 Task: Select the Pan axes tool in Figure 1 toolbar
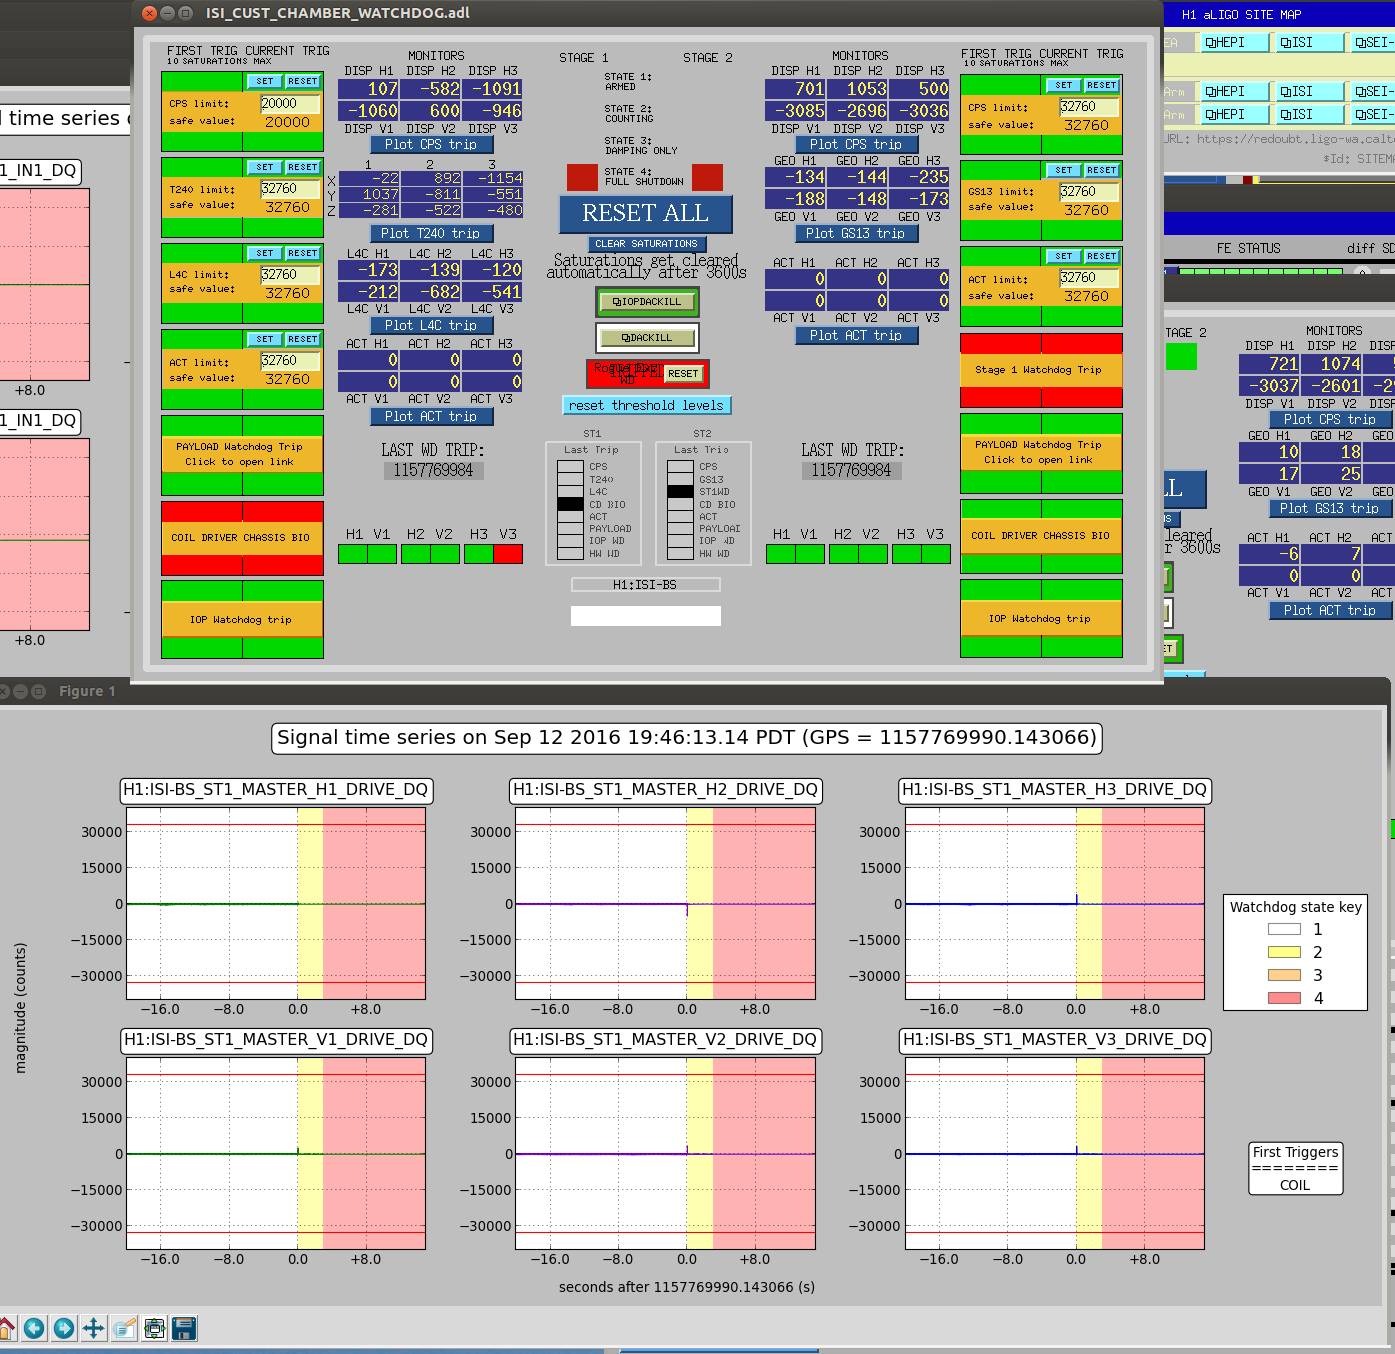(94, 1328)
